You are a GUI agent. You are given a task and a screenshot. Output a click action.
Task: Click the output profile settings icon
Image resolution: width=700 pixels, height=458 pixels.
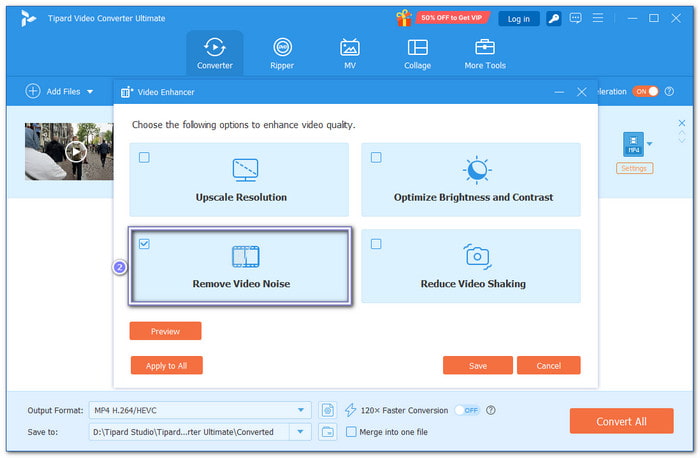coord(328,410)
